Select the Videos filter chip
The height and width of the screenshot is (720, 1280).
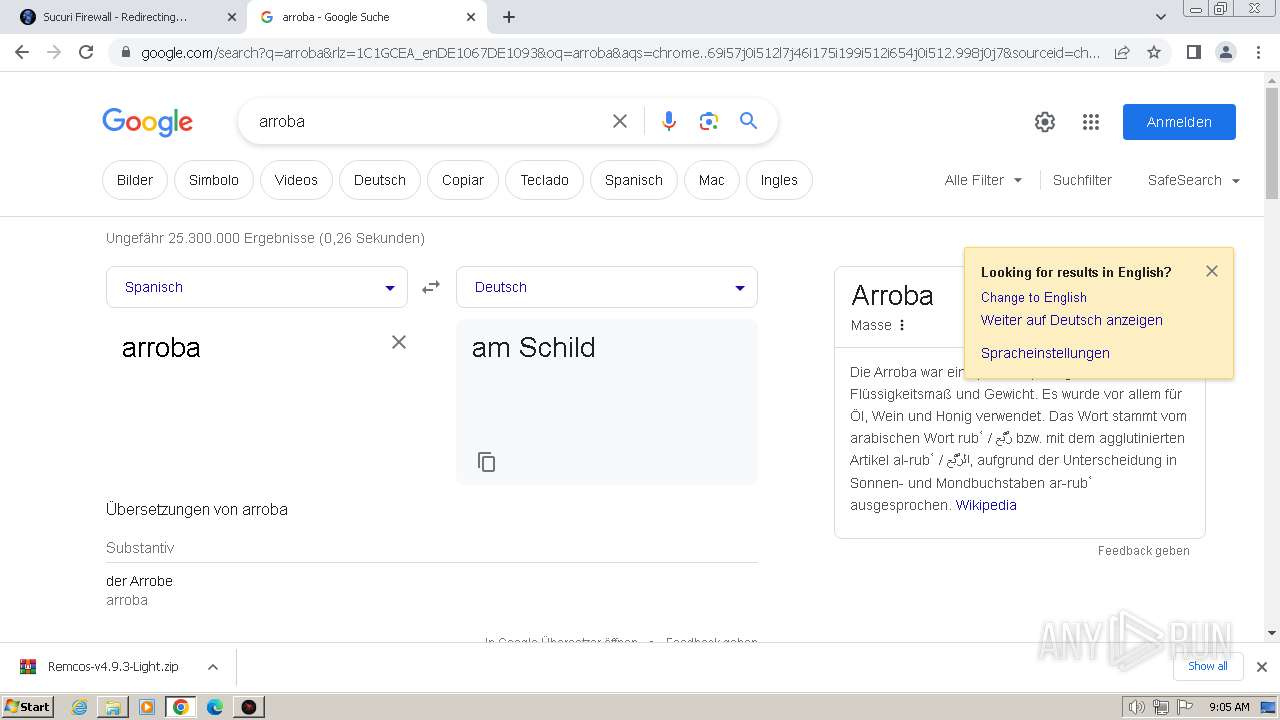(x=296, y=180)
